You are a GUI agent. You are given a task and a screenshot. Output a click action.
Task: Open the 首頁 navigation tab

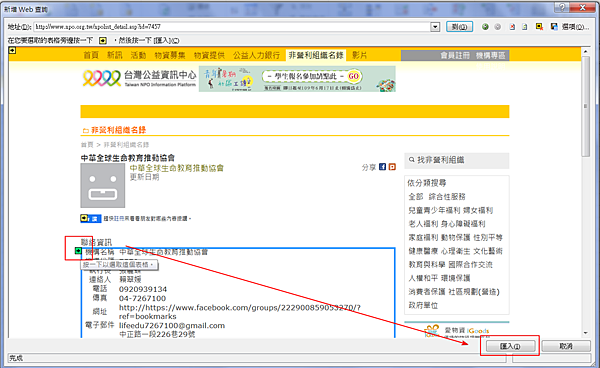[x=91, y=55]
